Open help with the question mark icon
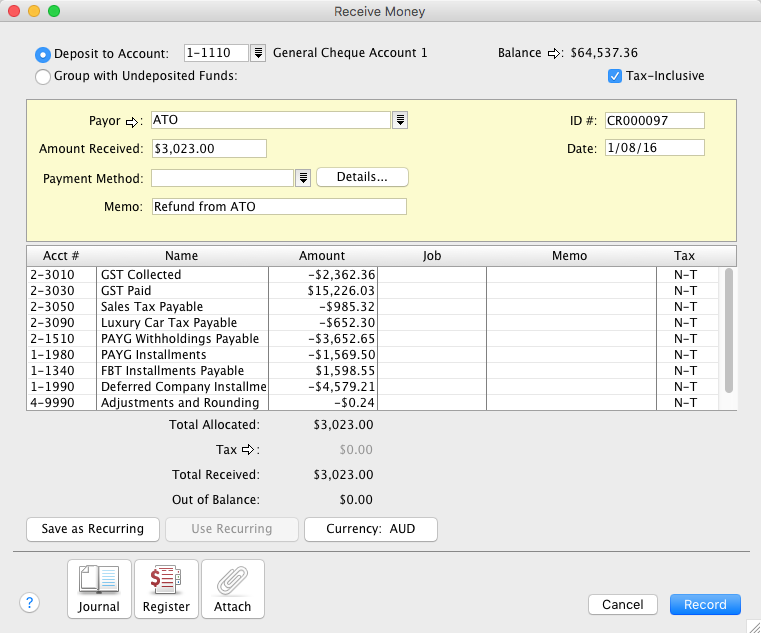 point(30,603)
